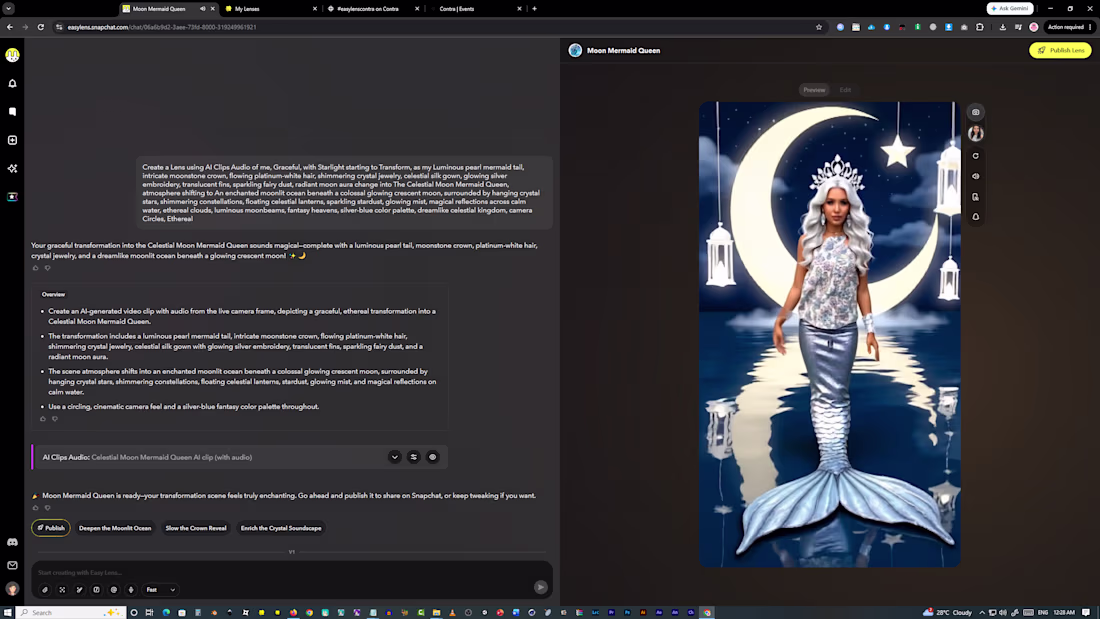Thumbs up the Moon Mermaid Queen message
1100x619 pixels.
pyautogui.click(x=36, y=507)
